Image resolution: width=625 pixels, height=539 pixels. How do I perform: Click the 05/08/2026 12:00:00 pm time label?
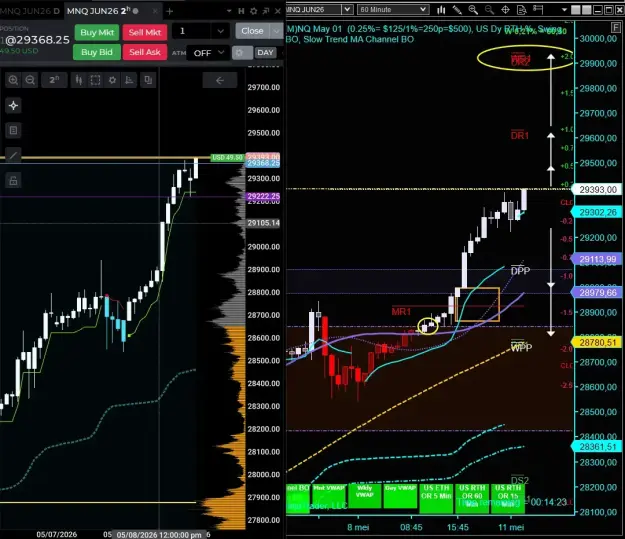(159, 535)
